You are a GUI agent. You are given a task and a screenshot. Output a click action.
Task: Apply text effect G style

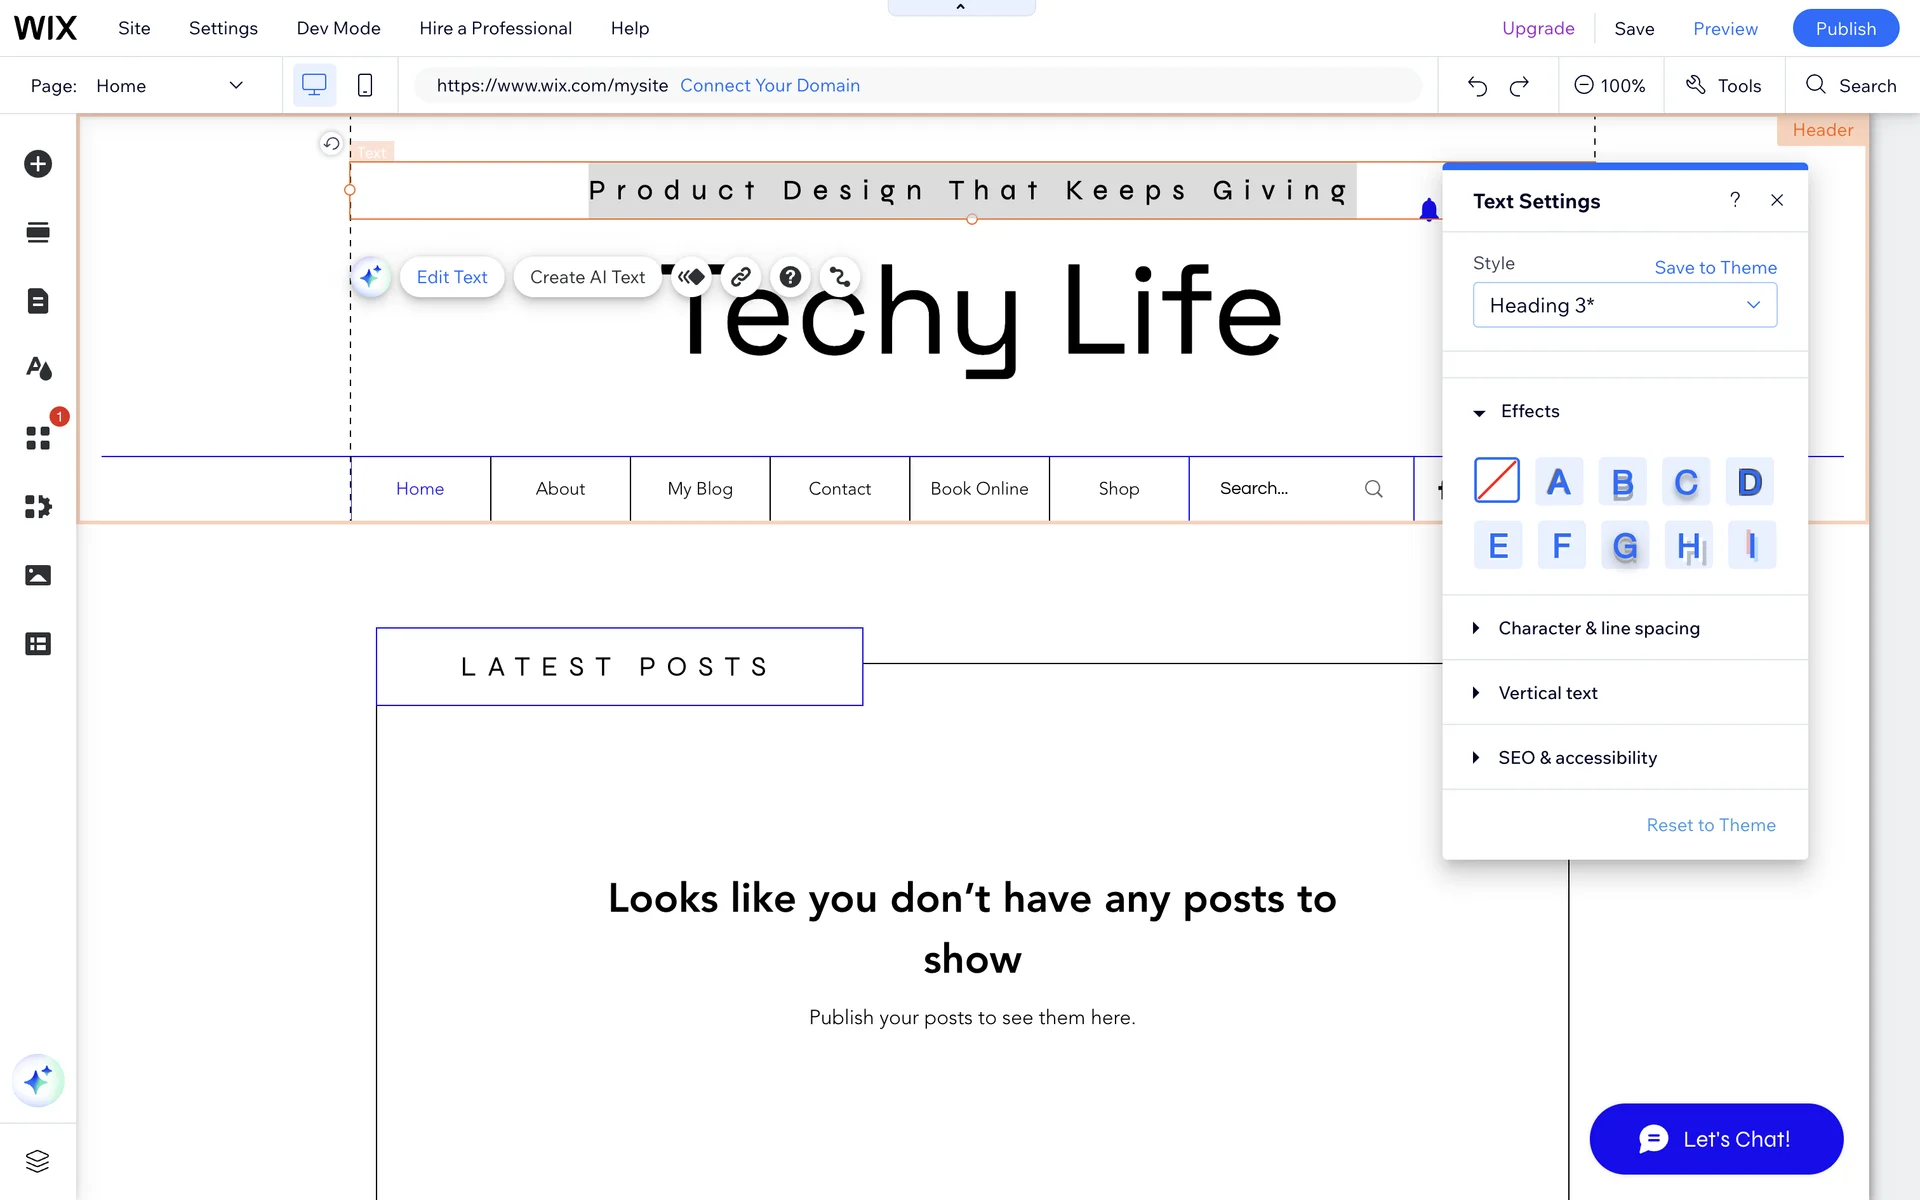(x=1624, y=546)
